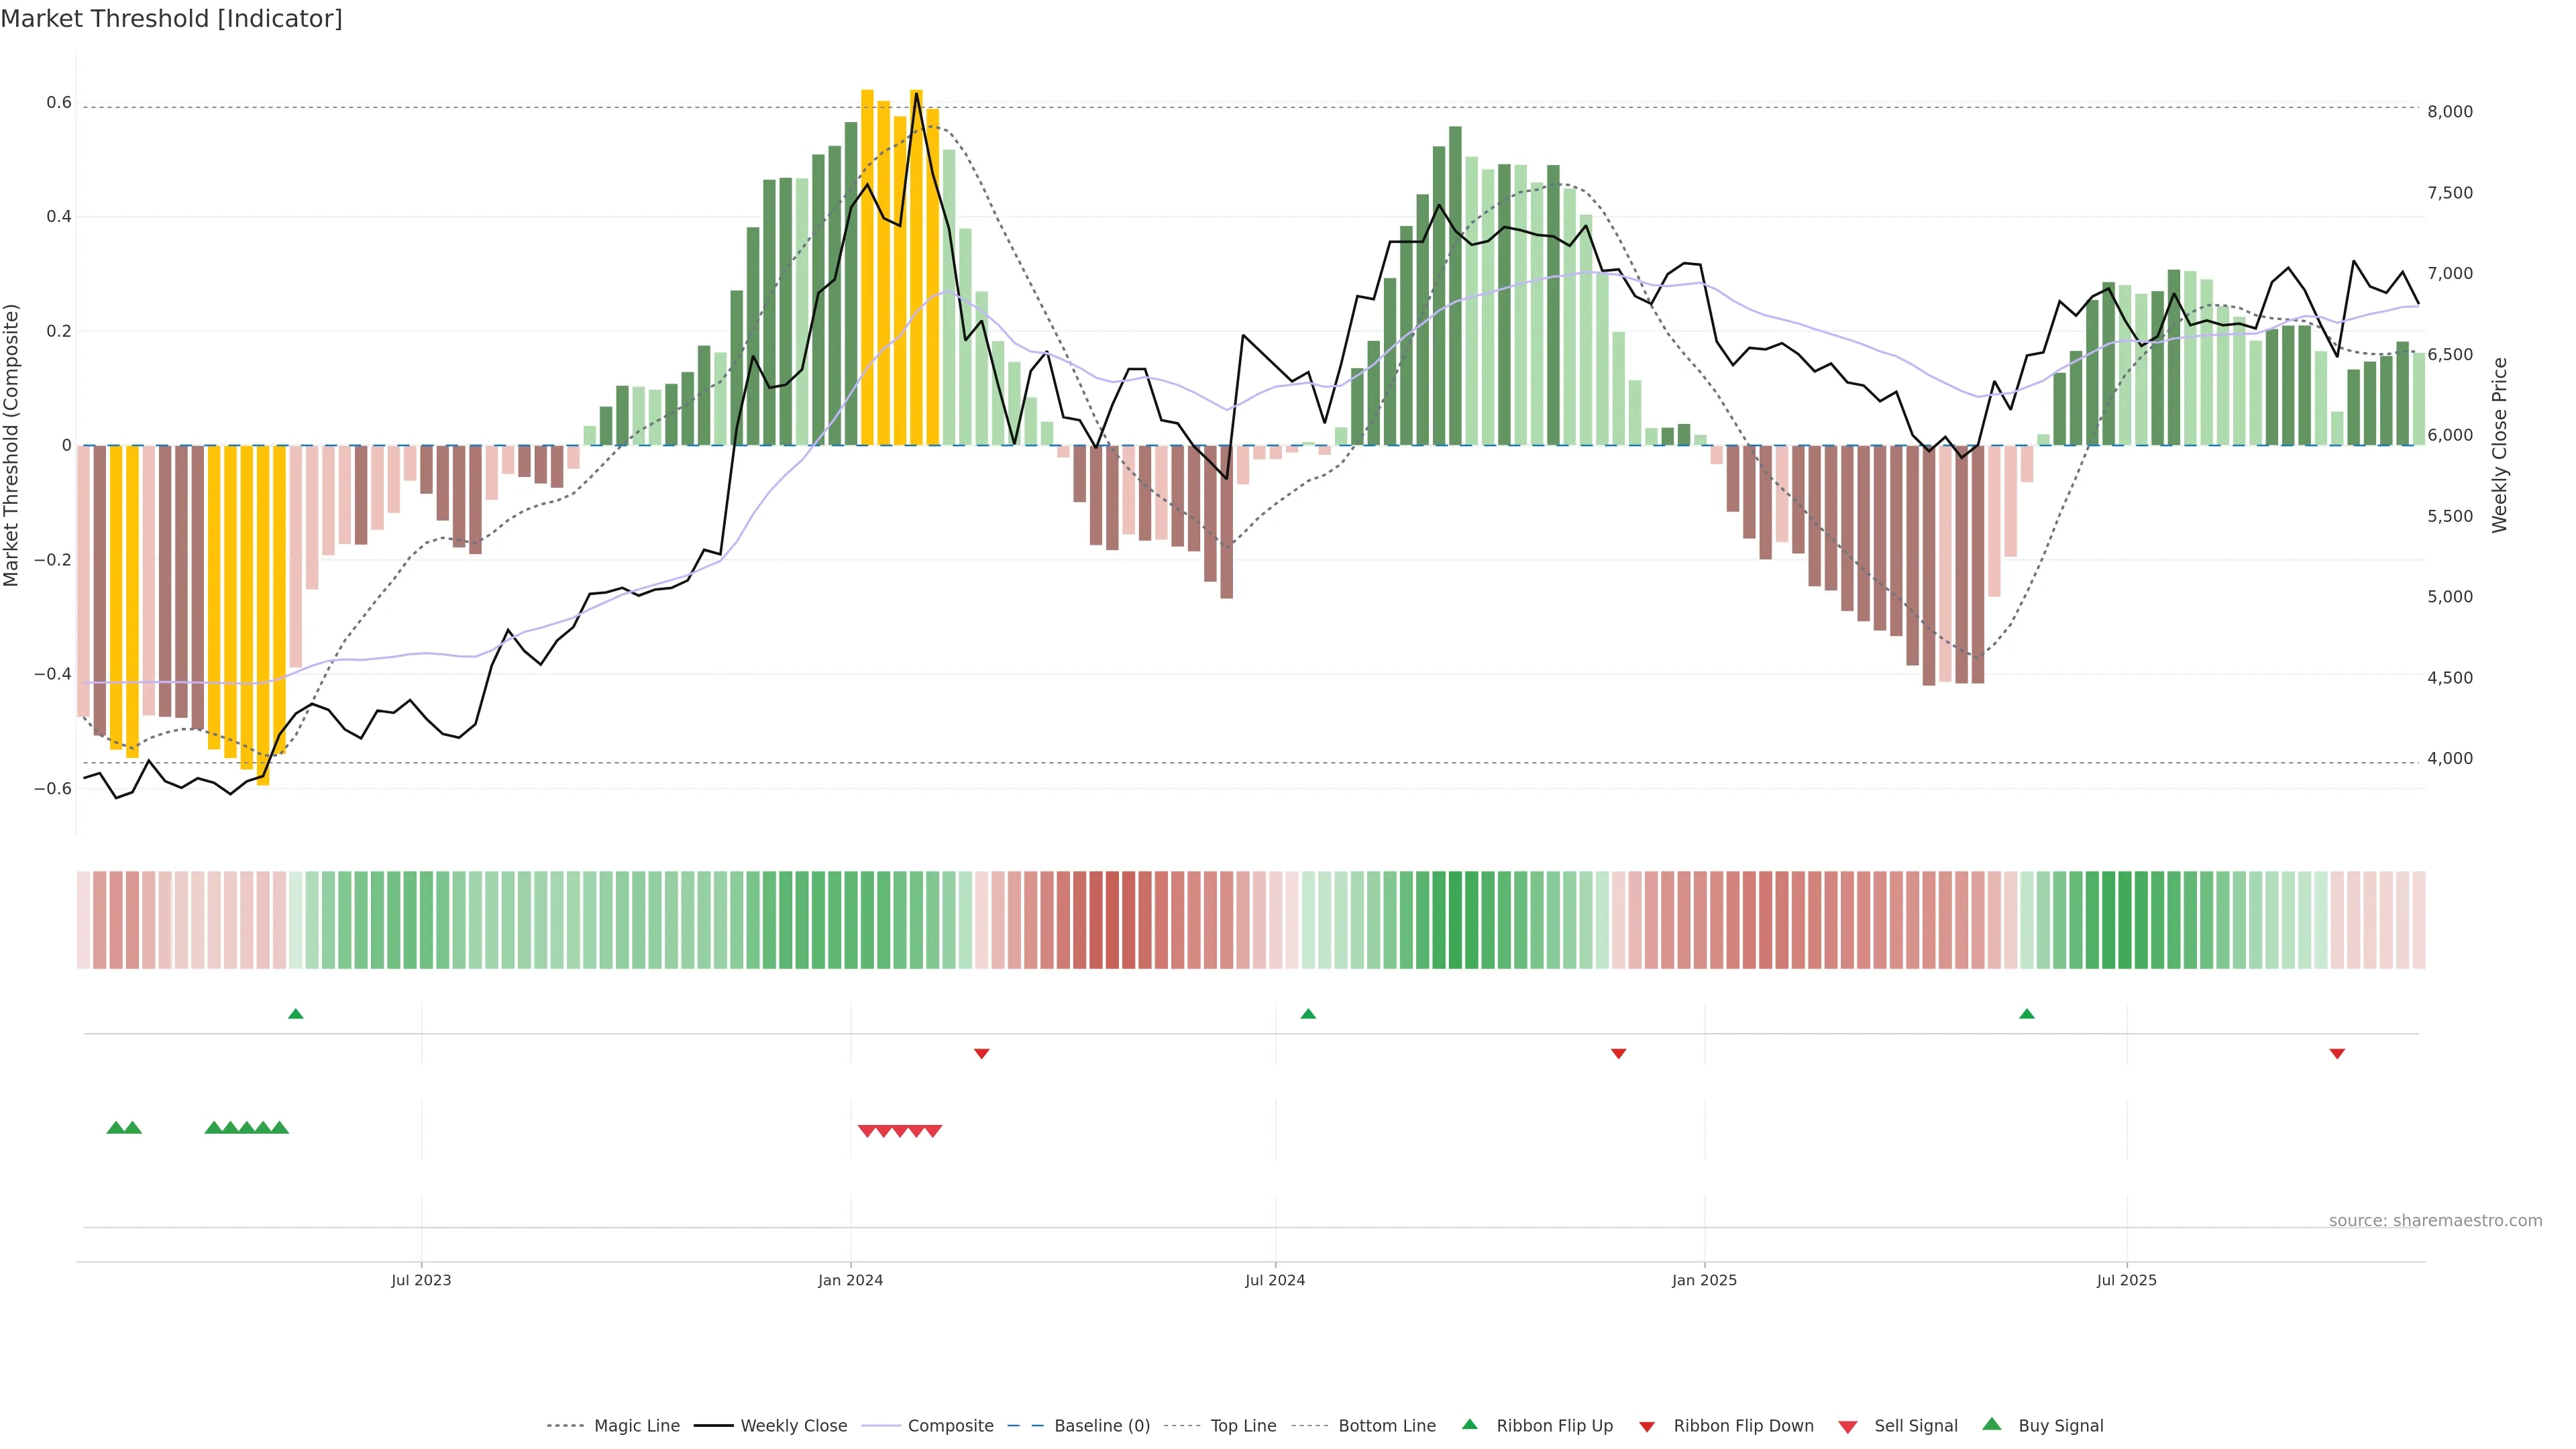Click the Market Threshold [Indicator] chart title
Viewport: 2576px width, 1449px height.
(171, 19)
